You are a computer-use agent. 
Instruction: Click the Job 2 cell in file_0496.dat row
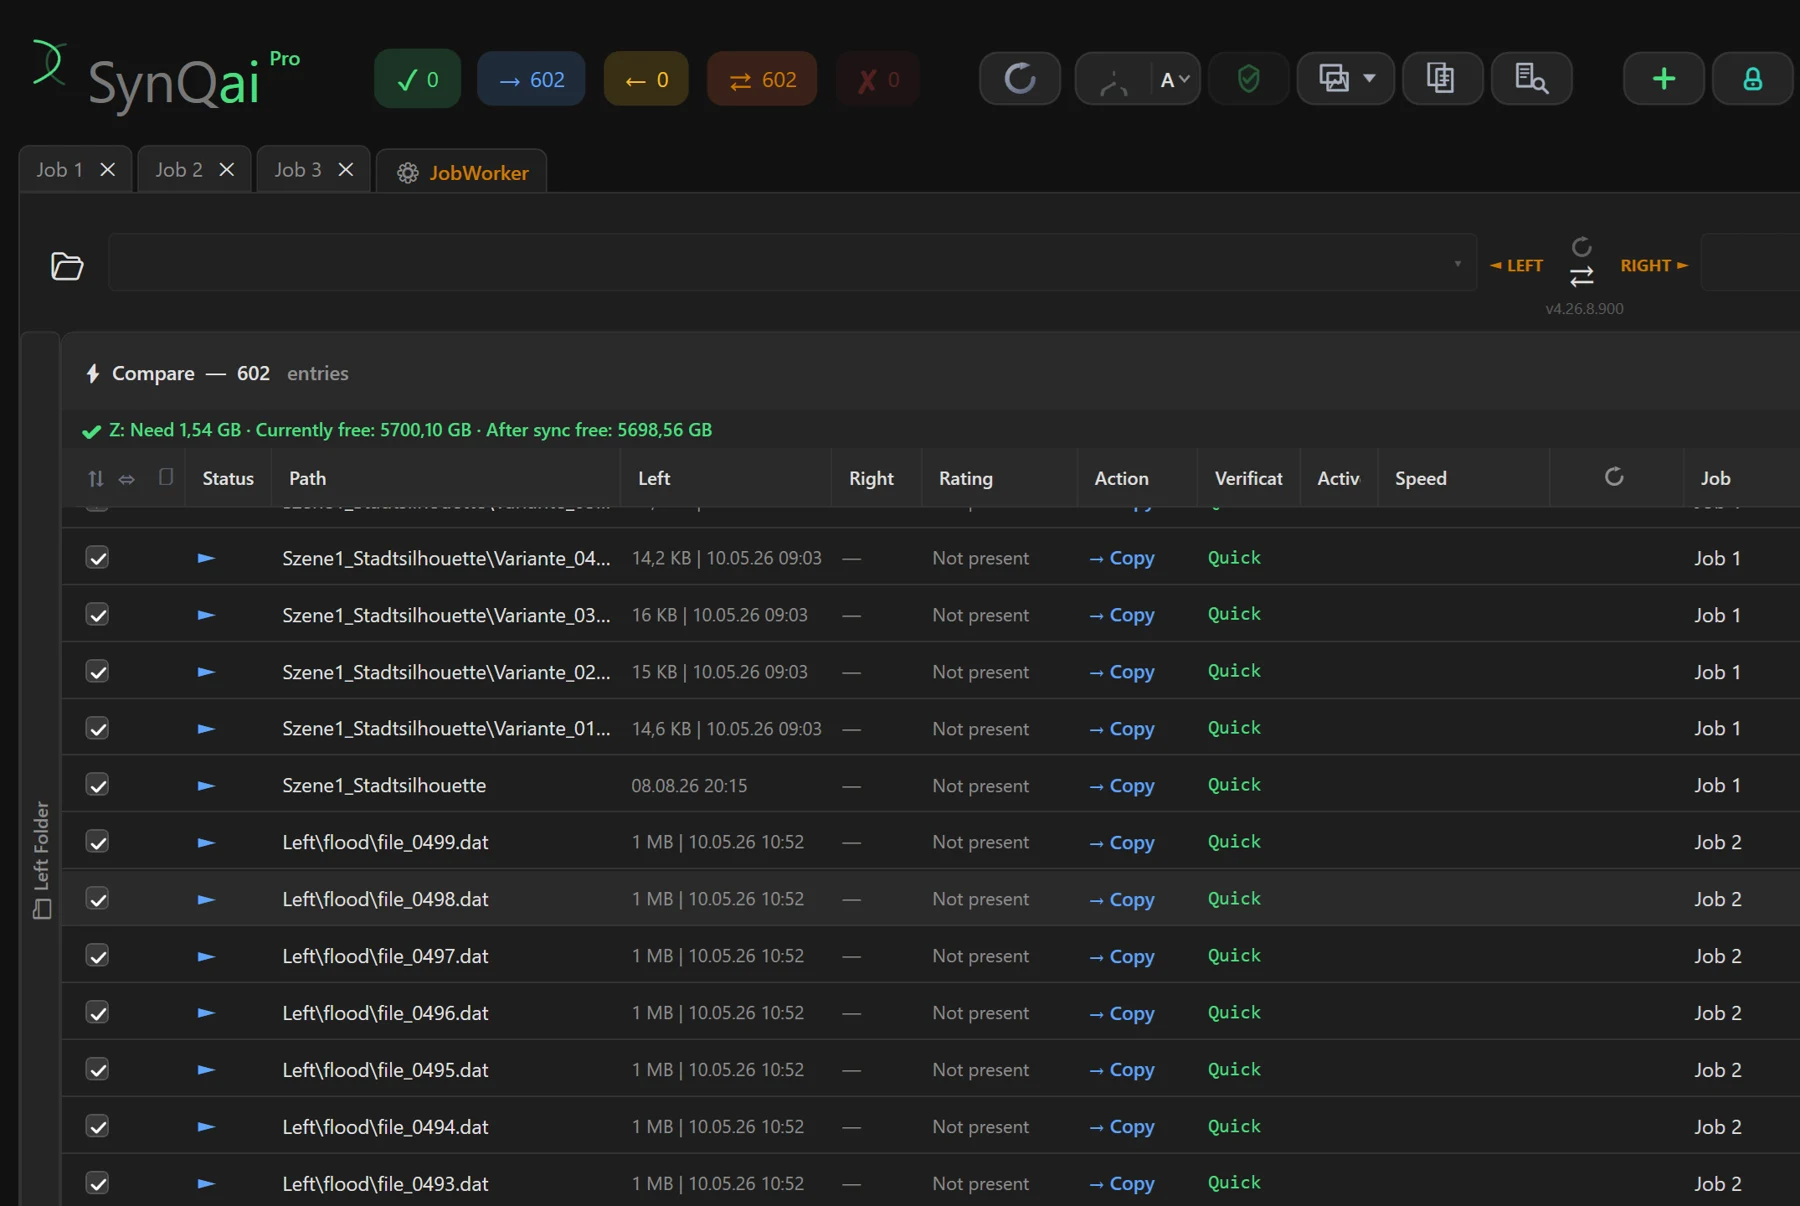click(x=1717, y=1013)
